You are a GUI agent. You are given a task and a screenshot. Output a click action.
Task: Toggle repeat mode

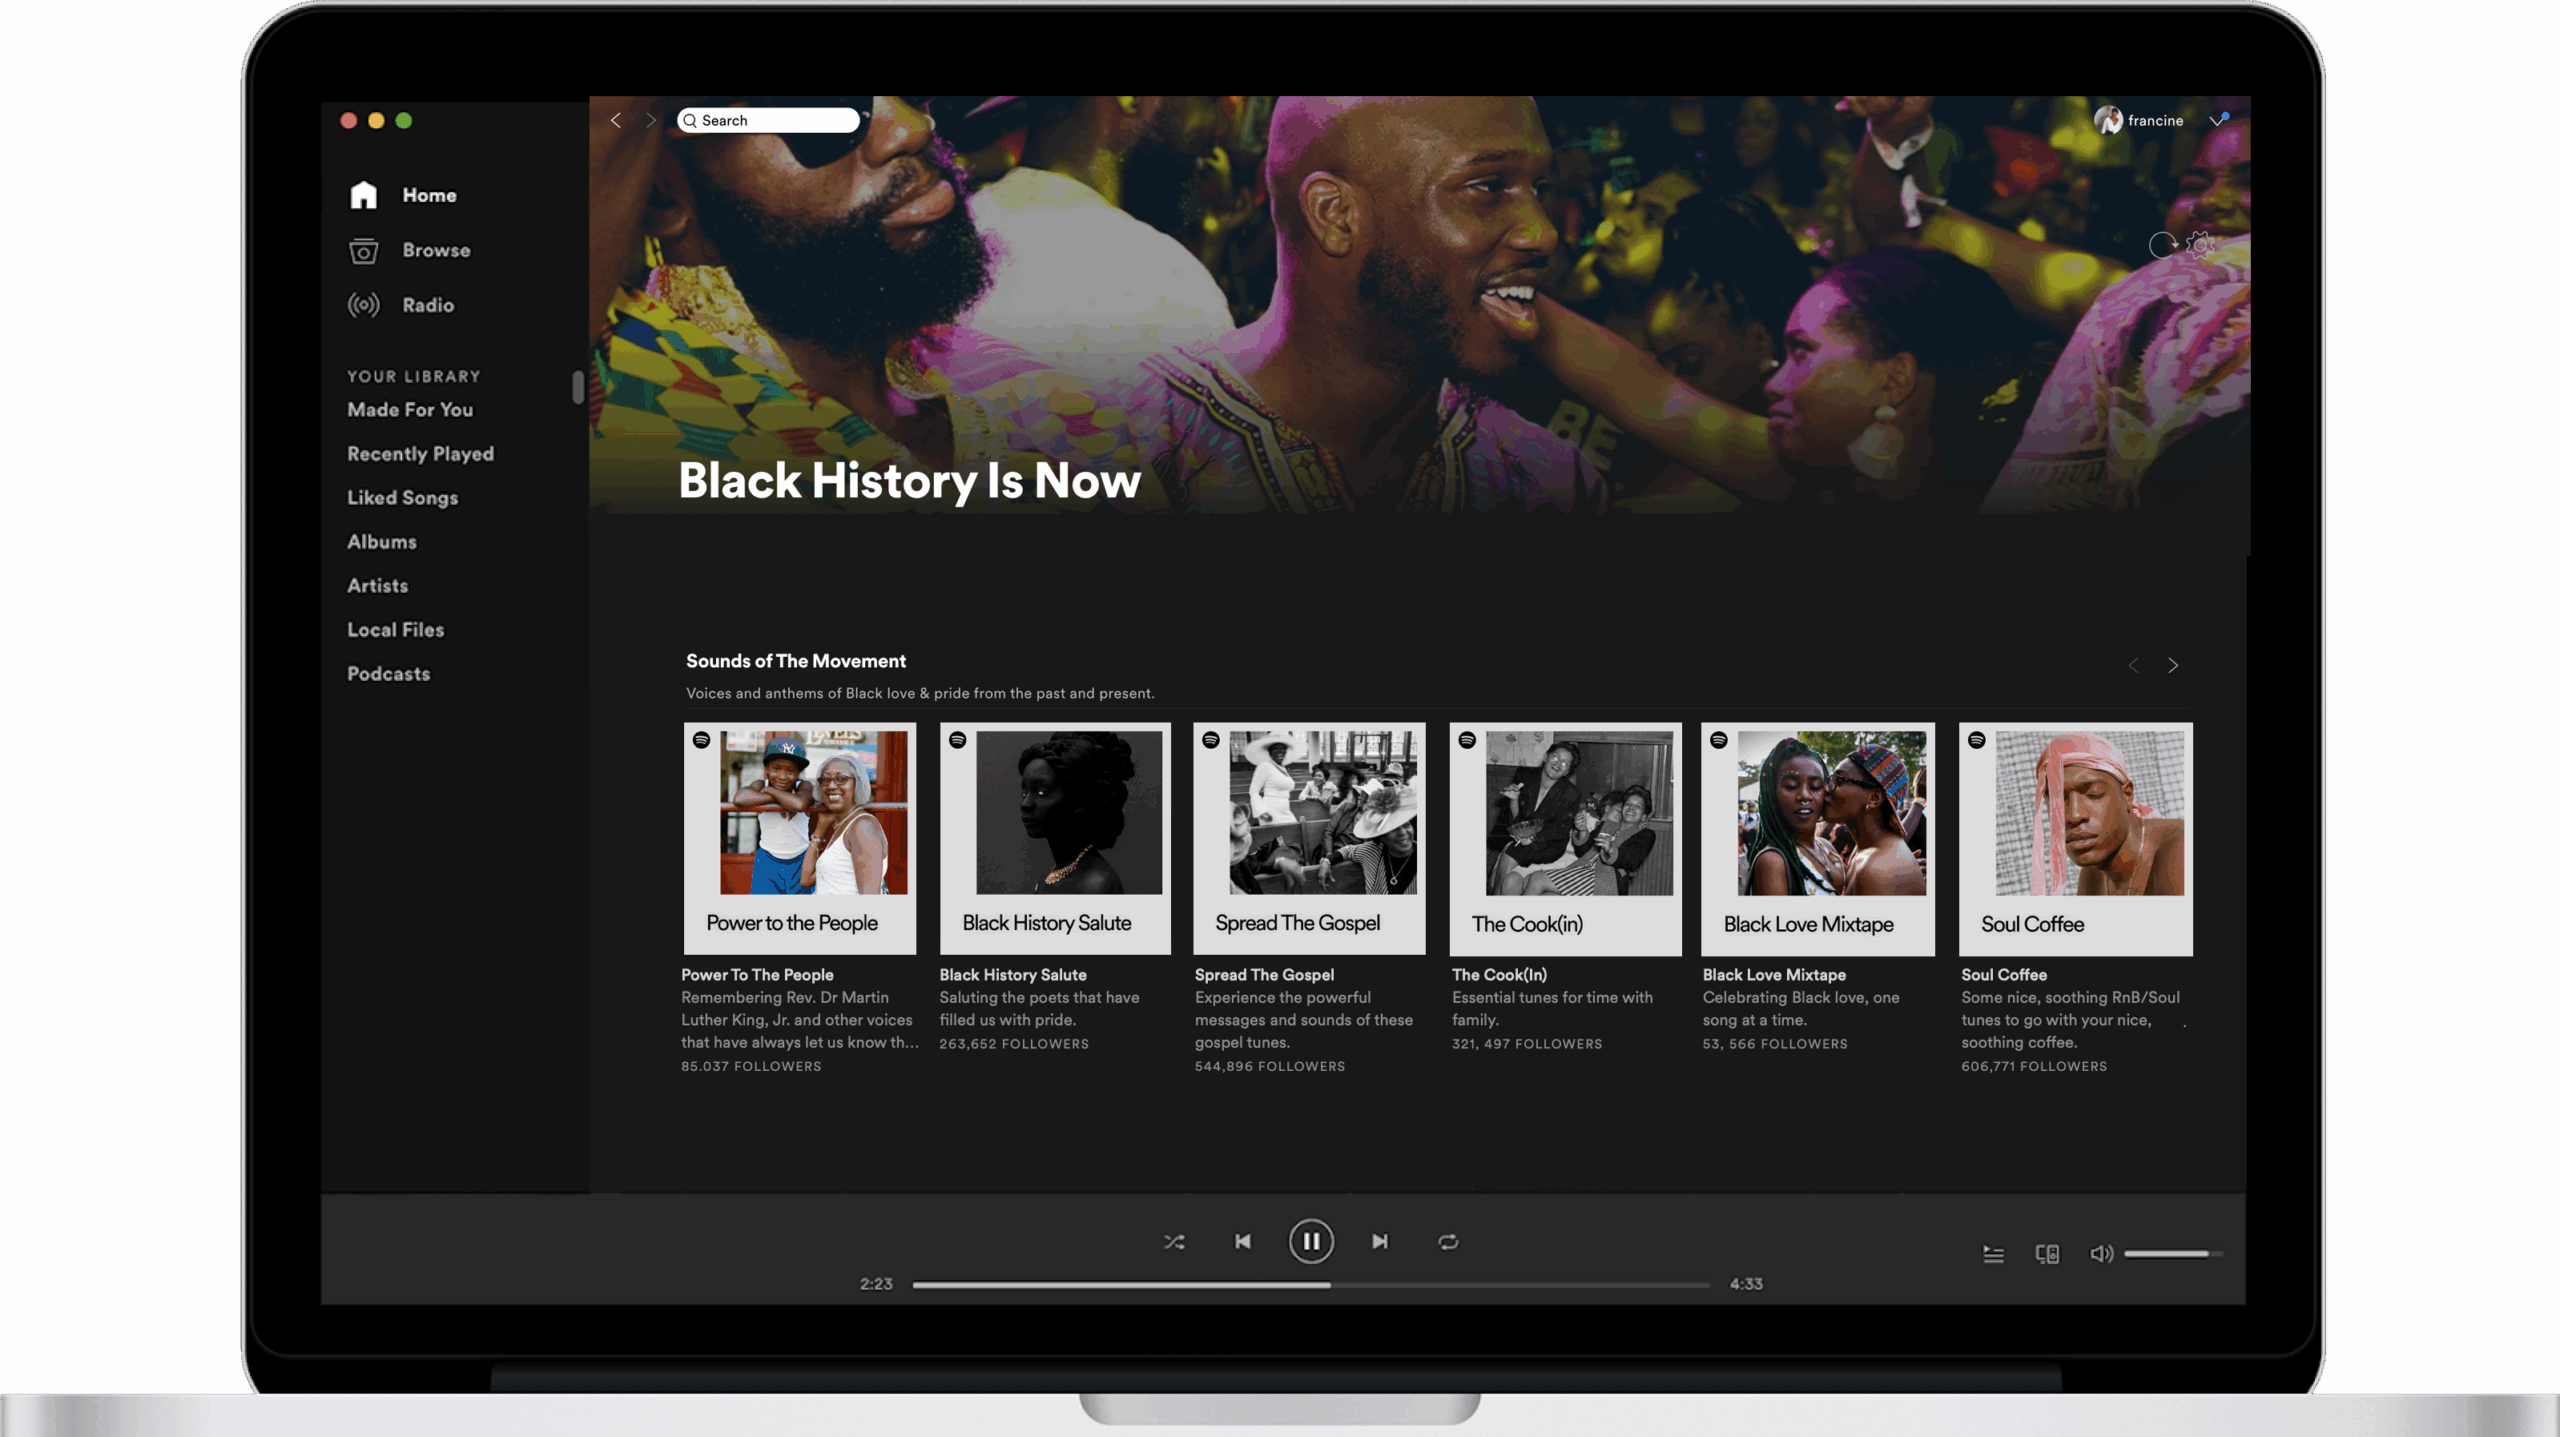tap(1448, 1242)
